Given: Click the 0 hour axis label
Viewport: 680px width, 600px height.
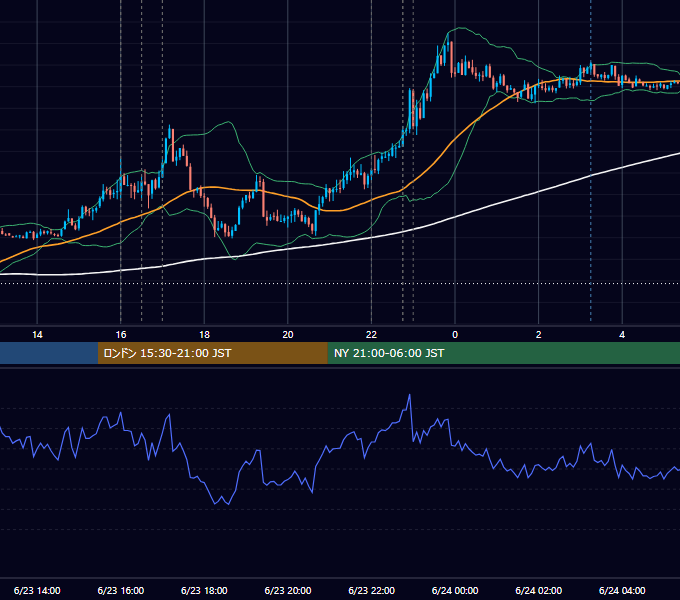Looking at the screenshot, I should [x=455, y=335].
